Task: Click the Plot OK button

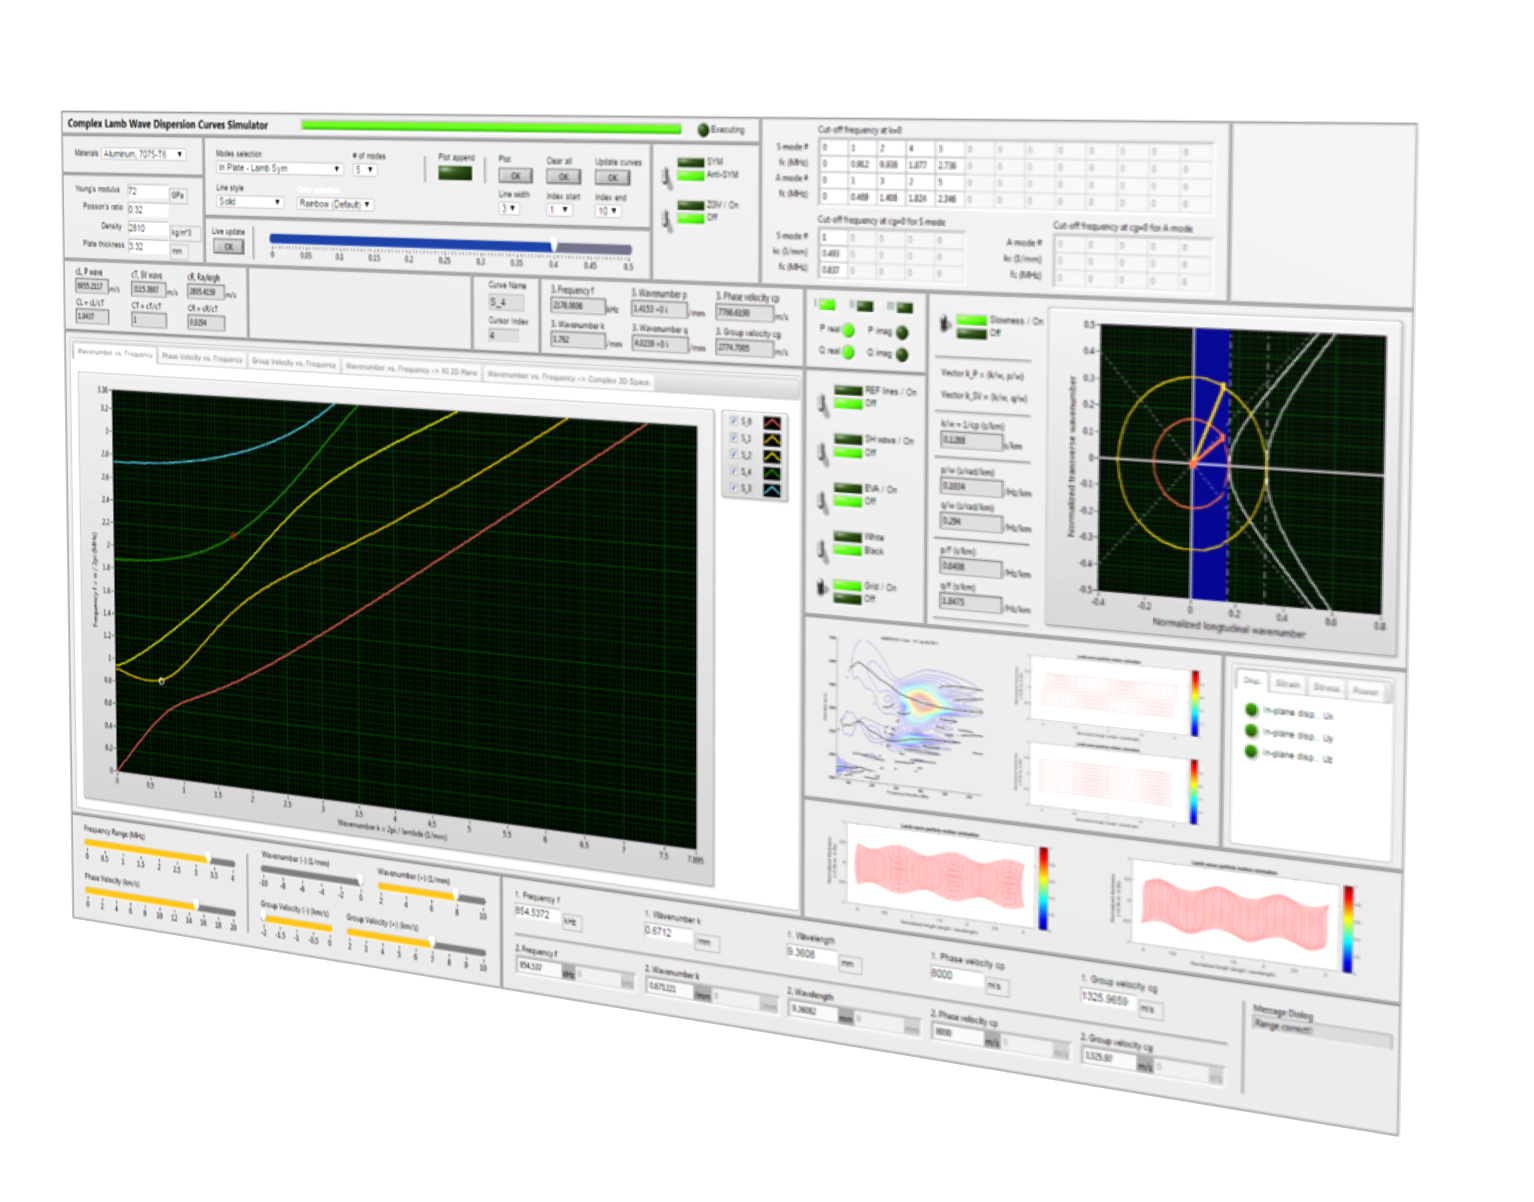Action: coord(515,176)
